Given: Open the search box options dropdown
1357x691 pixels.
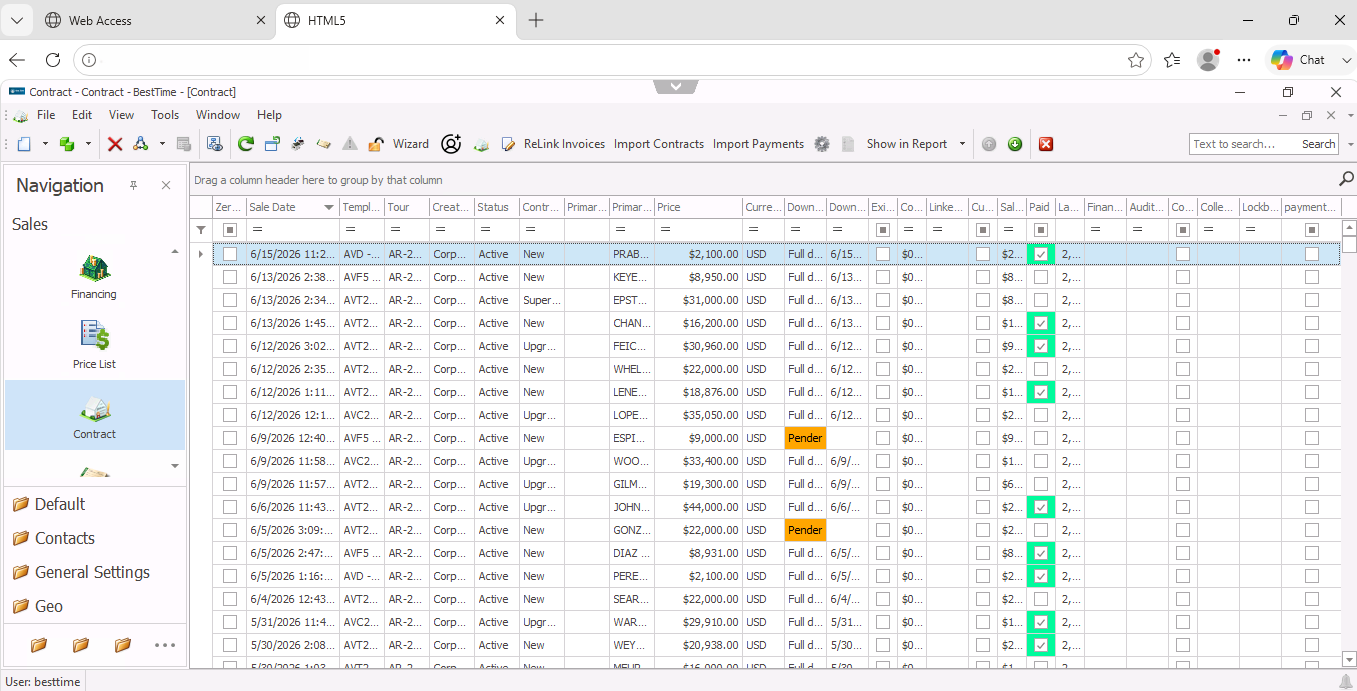Looking at the screenshot, I should 1349,144.
